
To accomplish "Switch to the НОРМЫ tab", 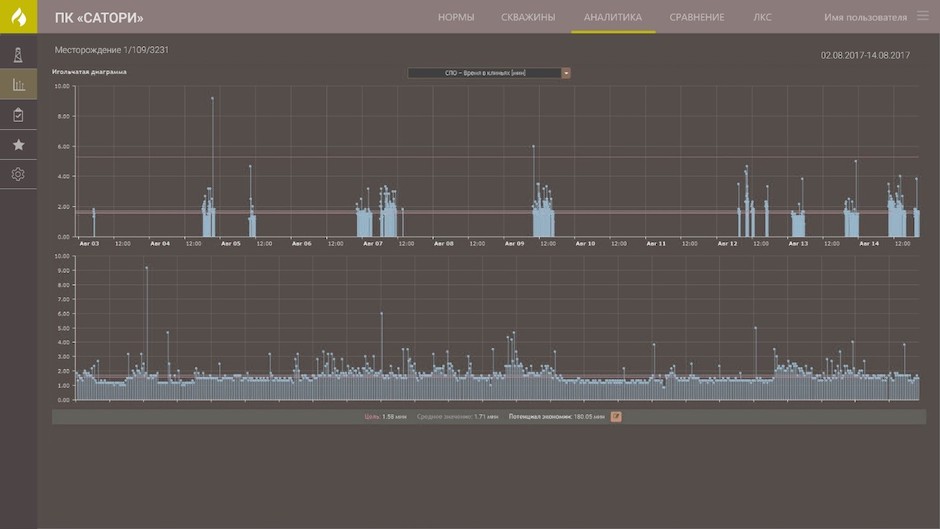I will point(456,17).
